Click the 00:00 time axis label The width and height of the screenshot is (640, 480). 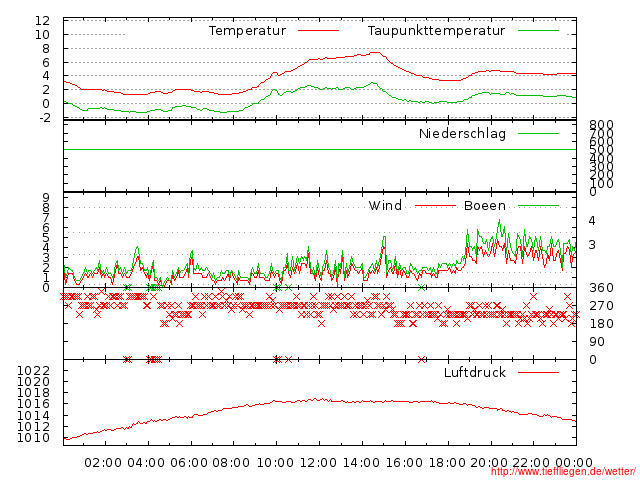[574, 463]
